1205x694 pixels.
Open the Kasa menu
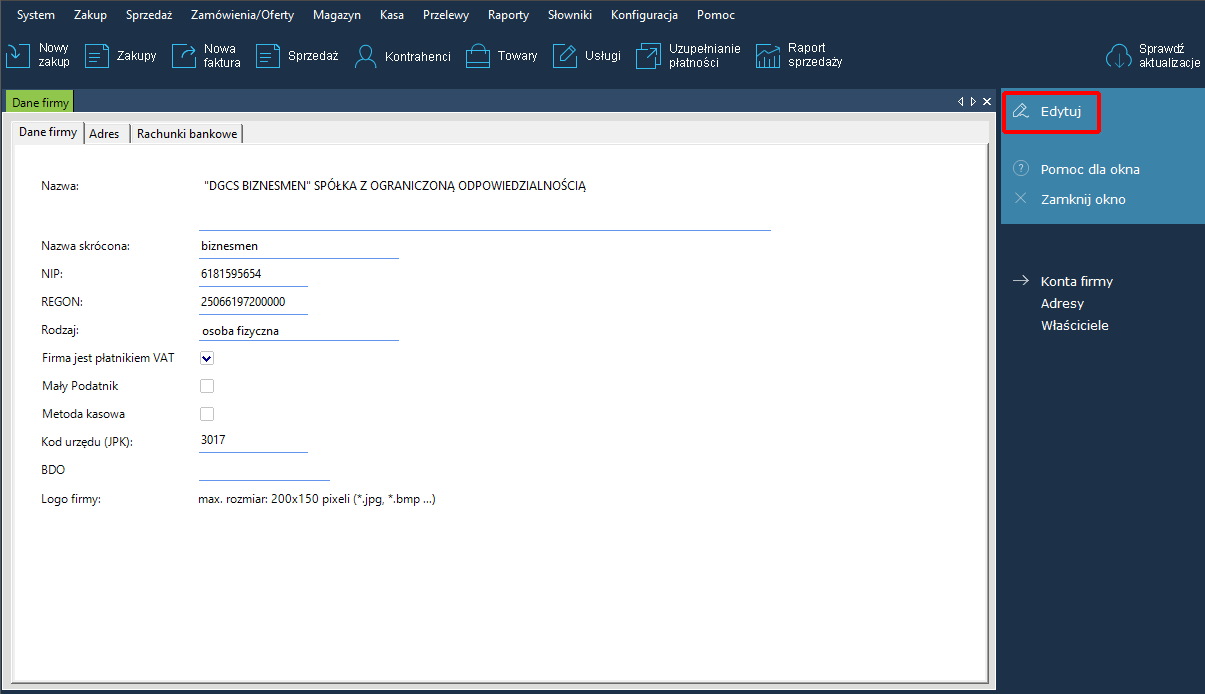392,15
